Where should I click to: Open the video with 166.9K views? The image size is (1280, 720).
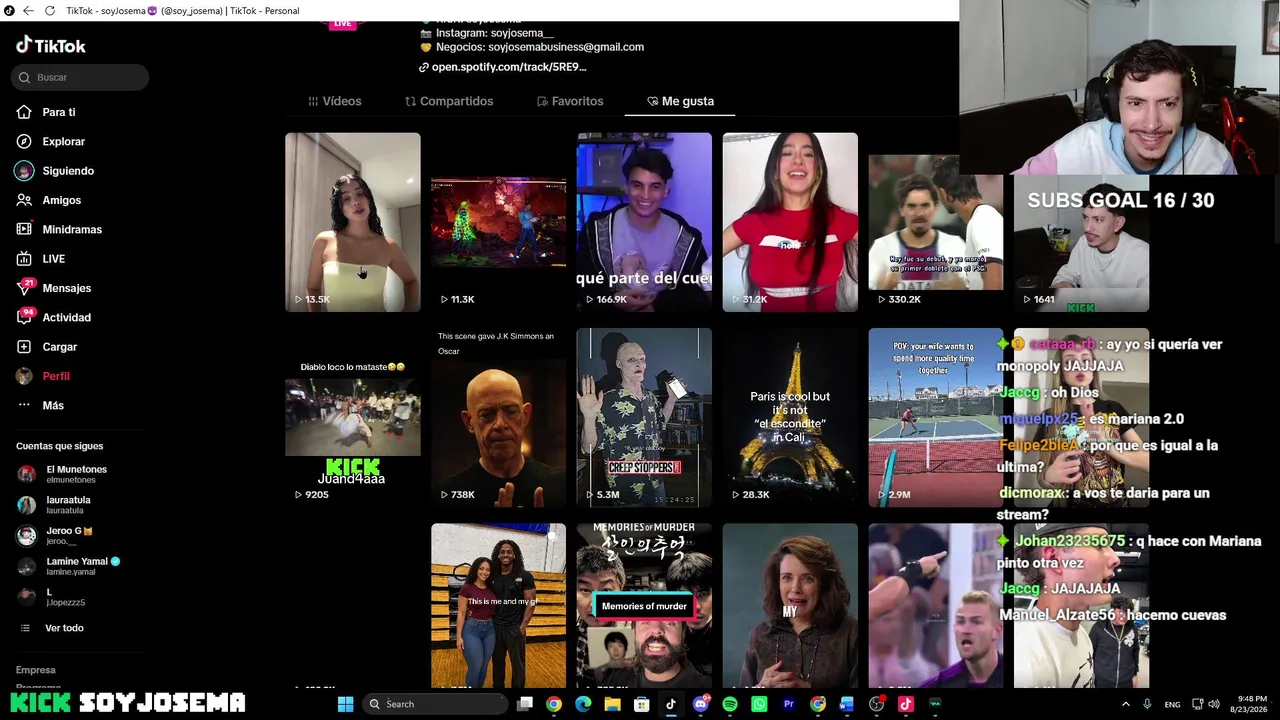(x=644, y=222)
